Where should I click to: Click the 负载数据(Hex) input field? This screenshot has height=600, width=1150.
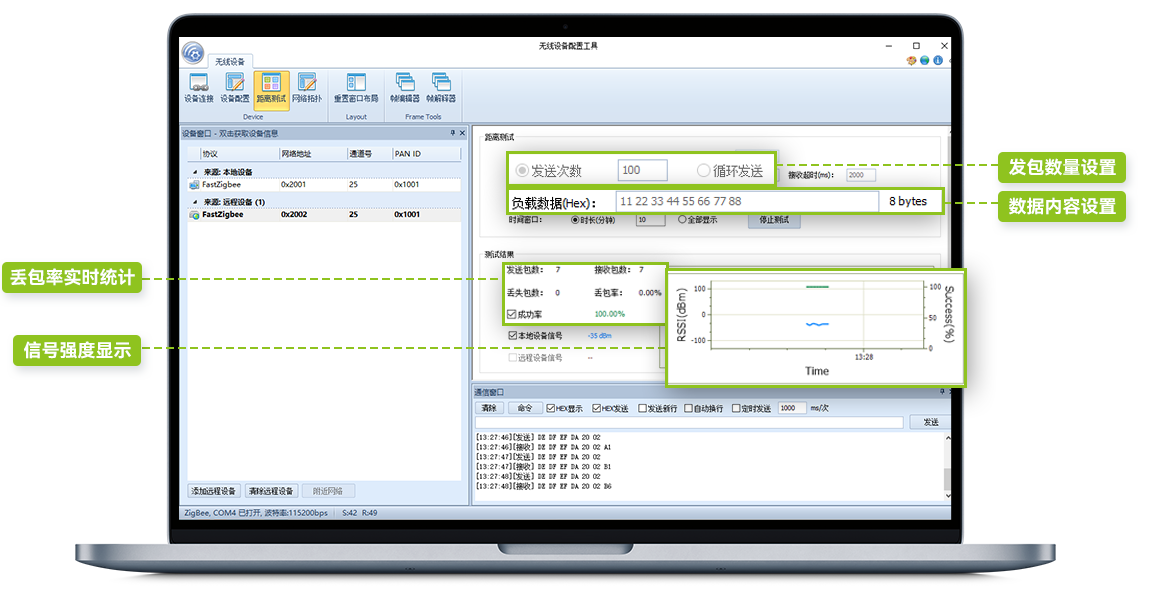click(x=746, y=201)
